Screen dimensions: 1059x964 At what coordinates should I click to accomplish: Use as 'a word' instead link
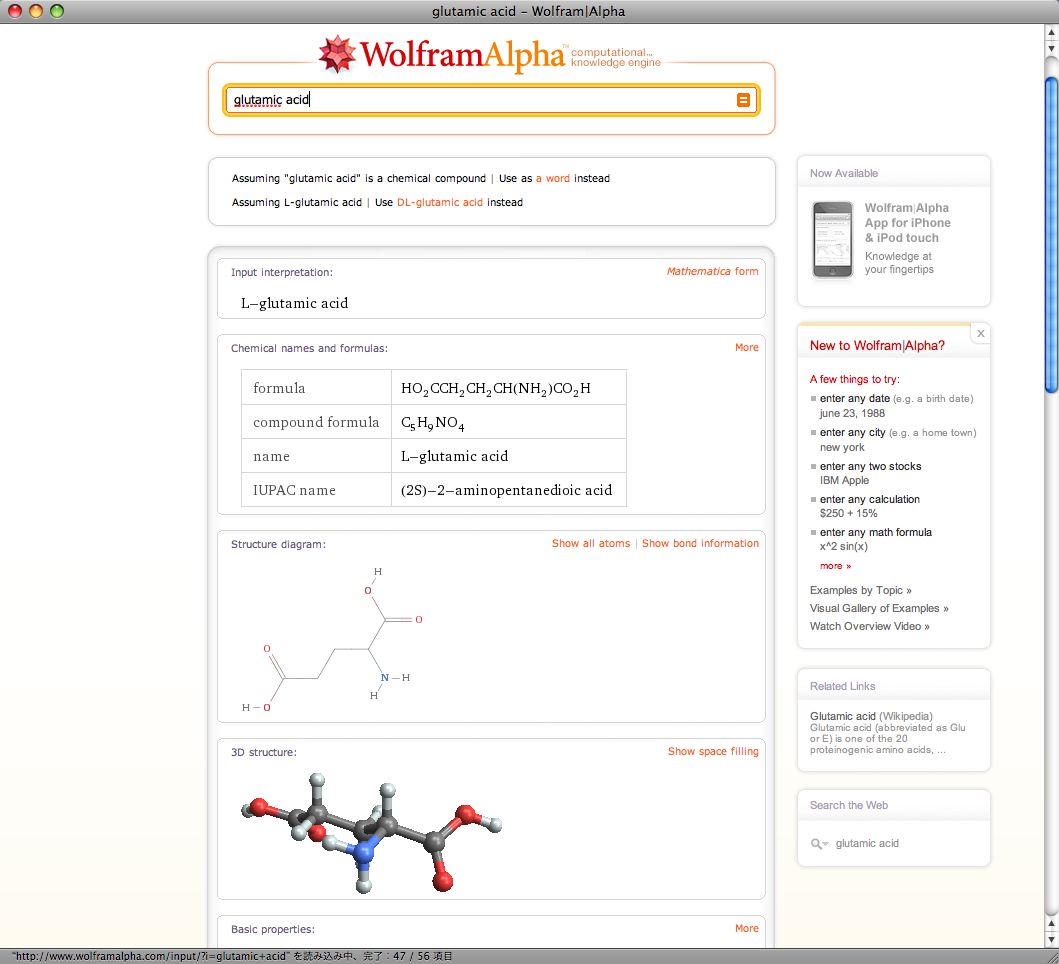tap(552, 178)
